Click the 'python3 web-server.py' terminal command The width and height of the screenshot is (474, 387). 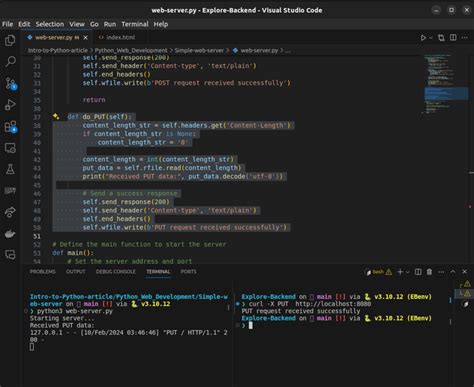pos(75,311)
